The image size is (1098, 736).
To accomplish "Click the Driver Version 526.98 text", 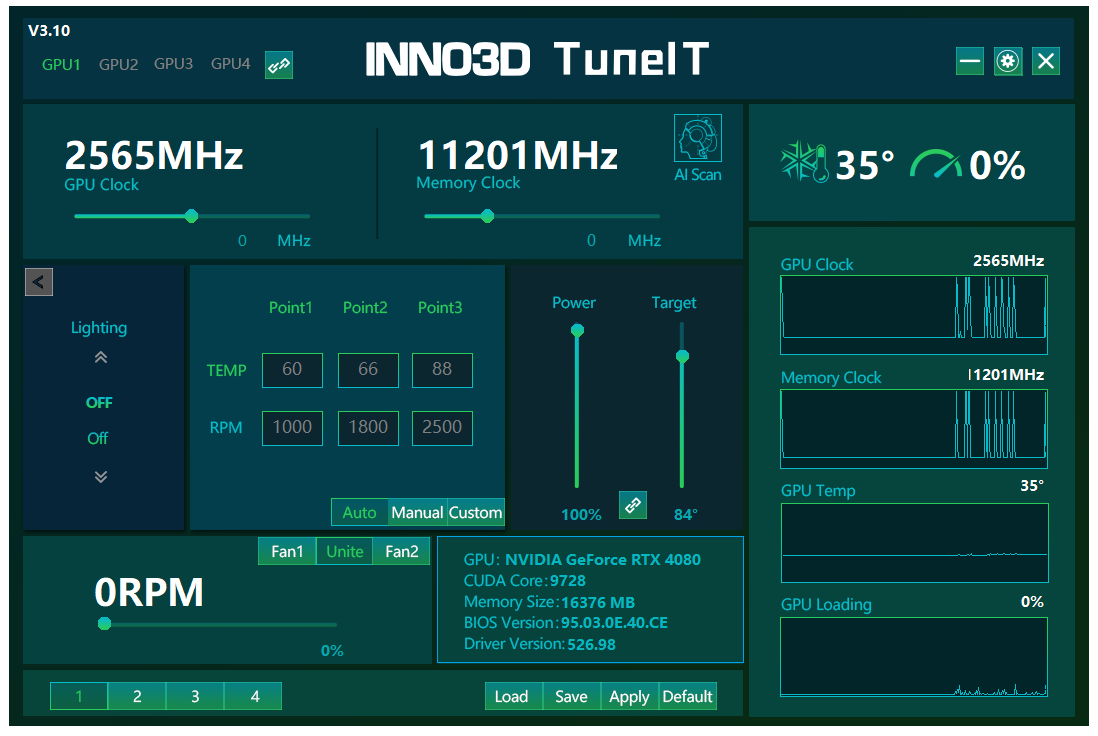I will click(x=540, y=644).
